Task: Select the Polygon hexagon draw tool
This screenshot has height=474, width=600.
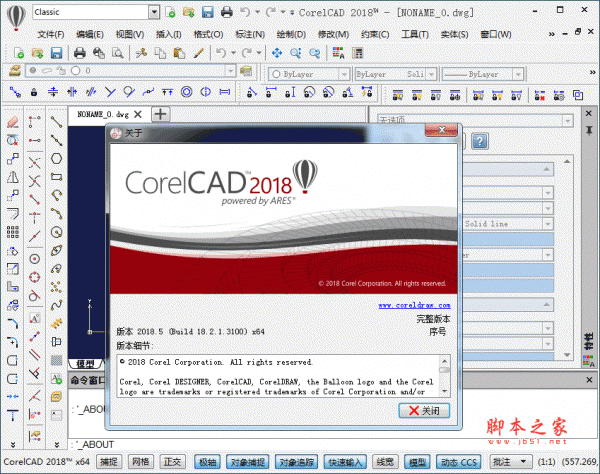Action: (57, 158)
